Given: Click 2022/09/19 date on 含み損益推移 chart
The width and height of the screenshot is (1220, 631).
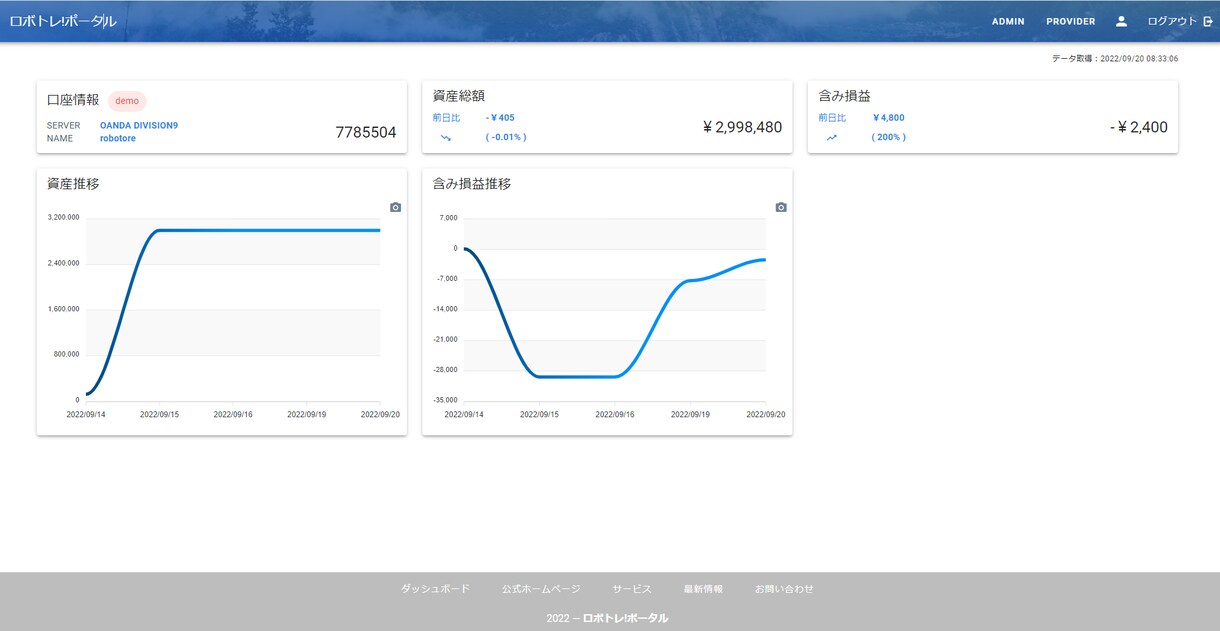Looking at the screenshot, I should (x=692, y=414).
